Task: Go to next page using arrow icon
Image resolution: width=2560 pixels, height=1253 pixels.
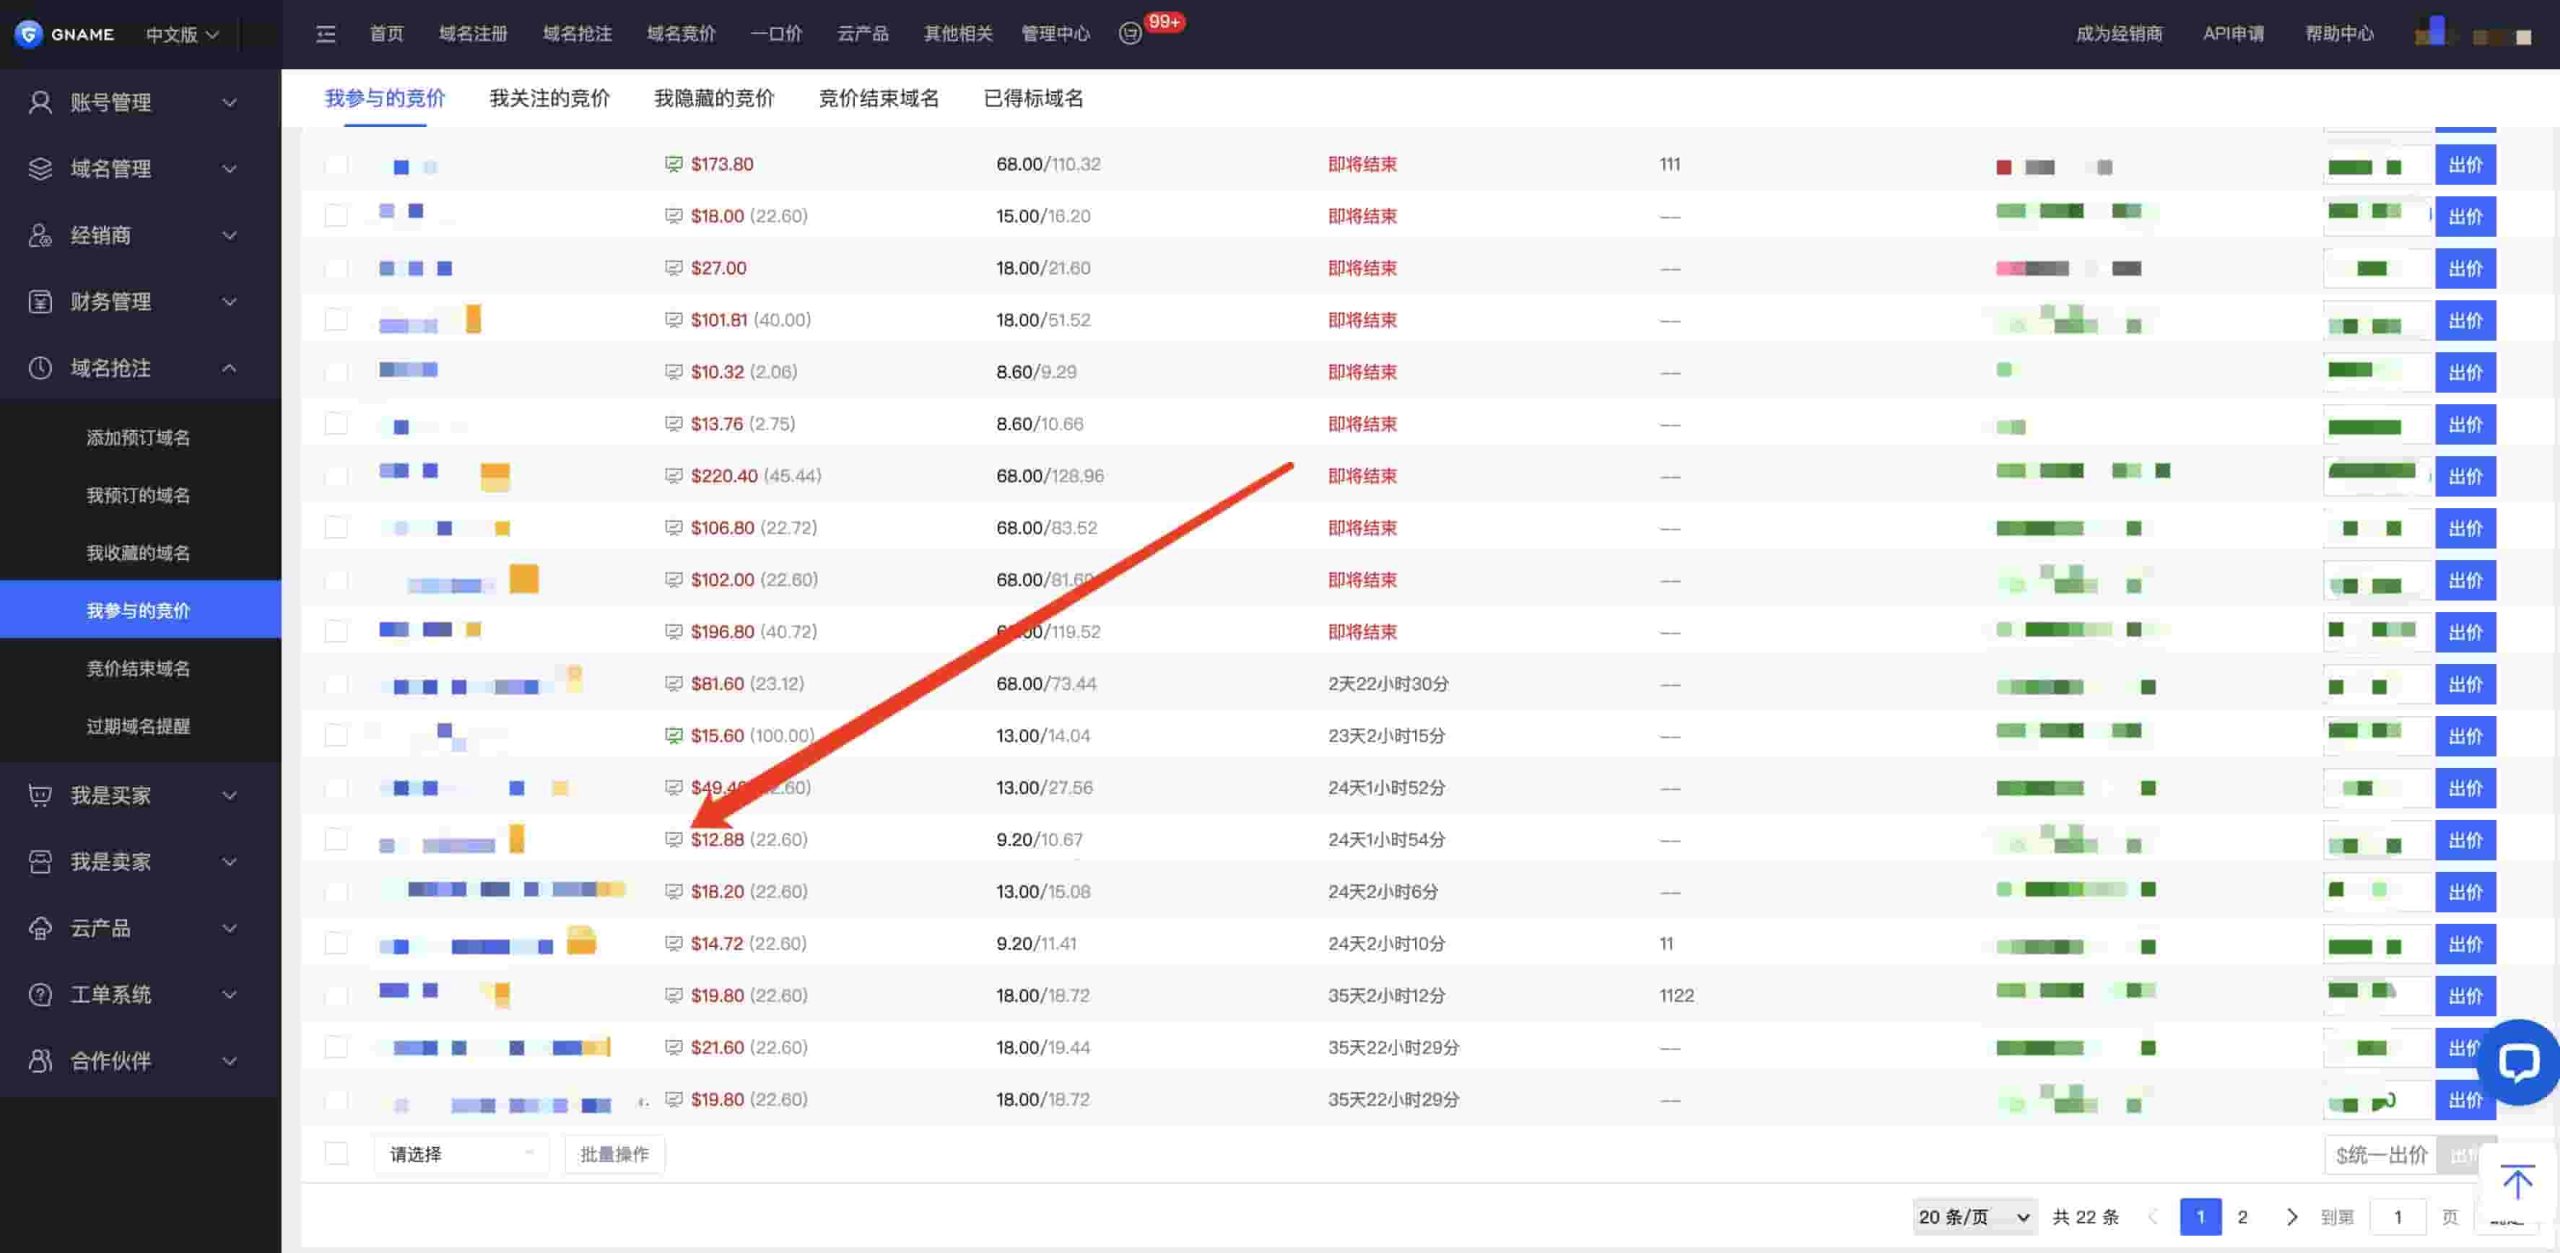Action: click(2291, 1217)
